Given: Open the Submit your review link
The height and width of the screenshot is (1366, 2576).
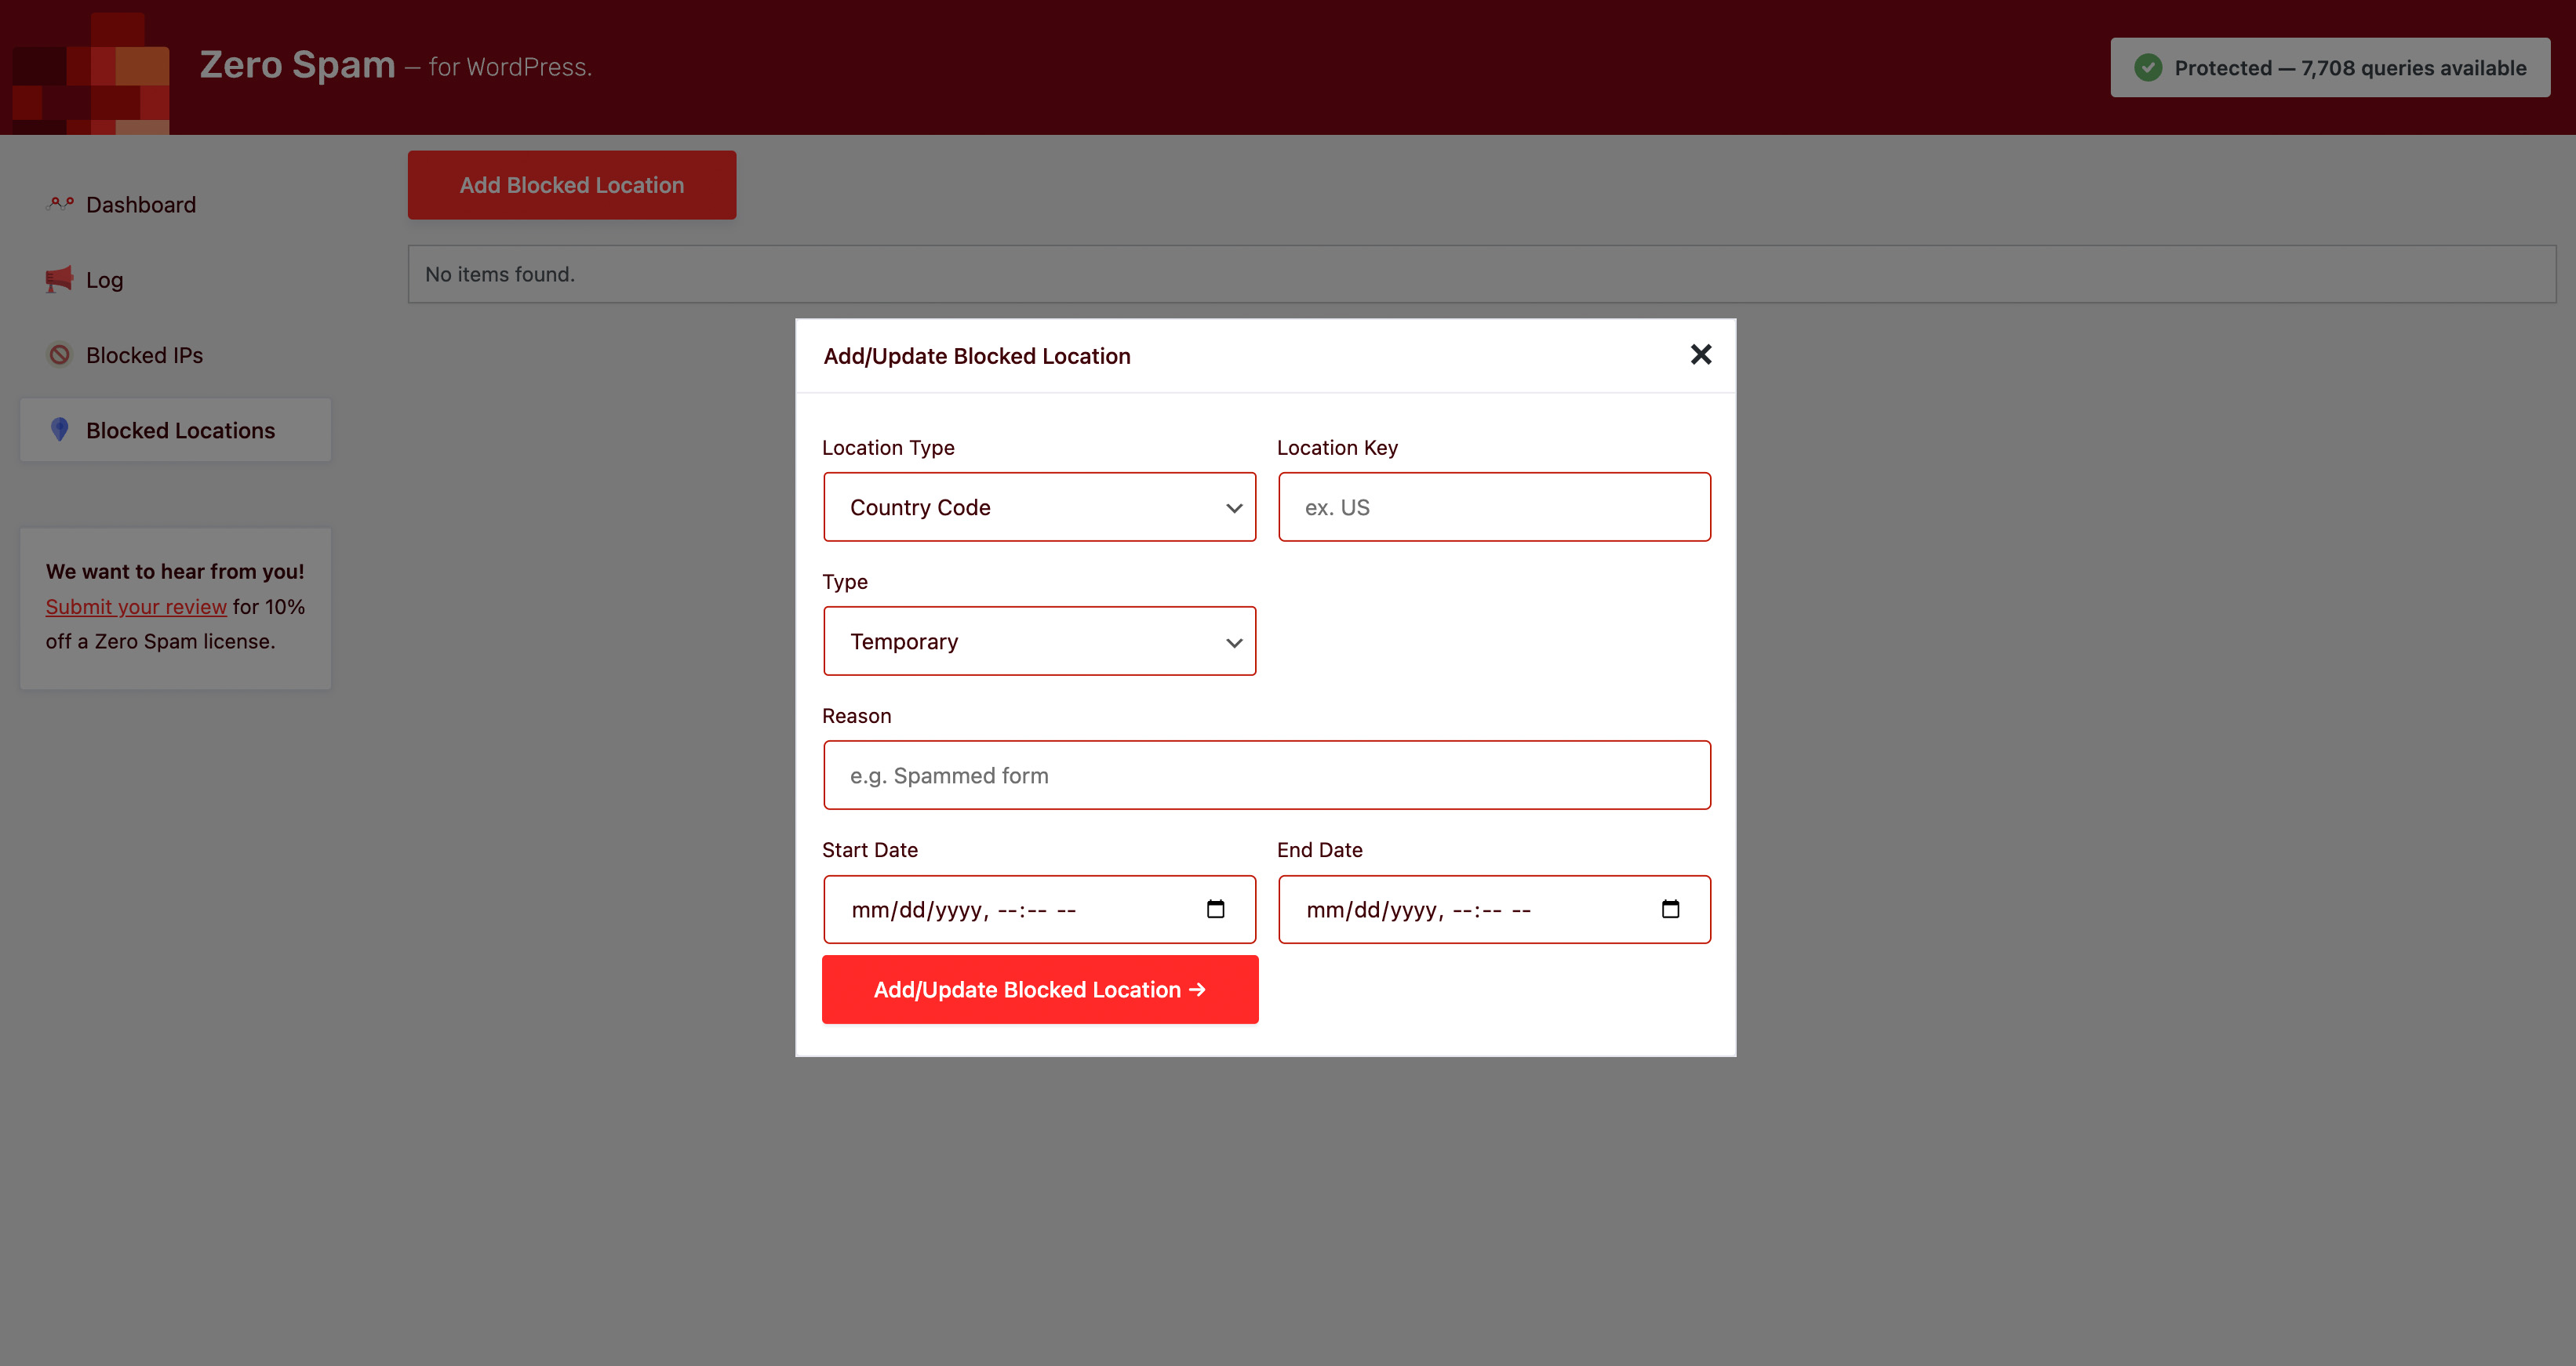Looking at the screenshot, I should click(136, 606).
